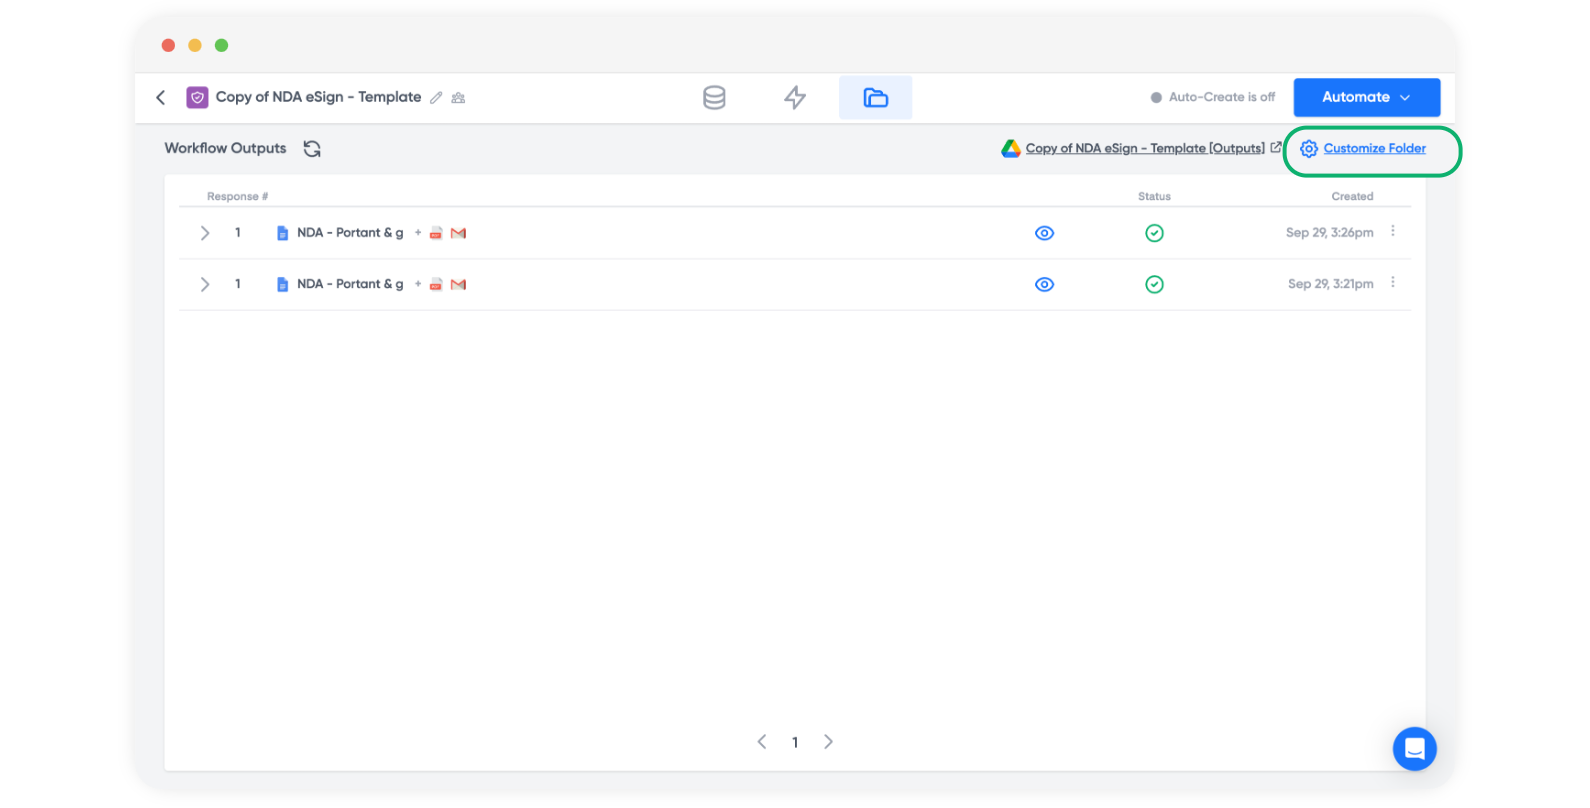Image resolution: width=1590 pixels, height=808 pixels.
Task: Click the Google Drive icon
Action: 1011,148
